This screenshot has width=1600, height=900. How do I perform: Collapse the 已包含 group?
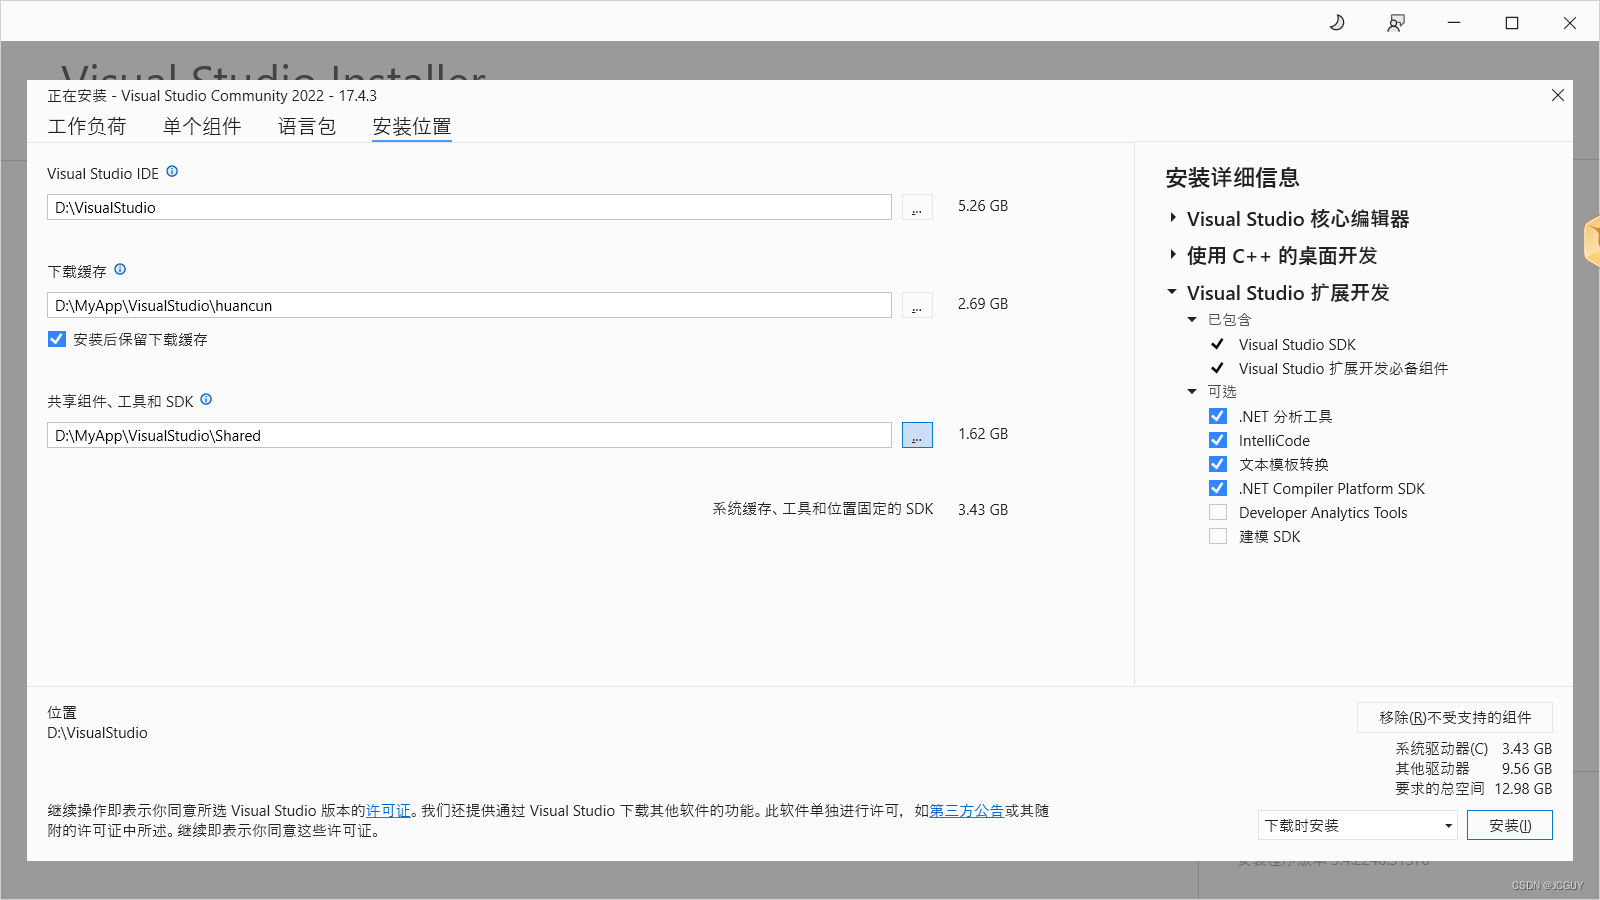(x=1192, y=320)
